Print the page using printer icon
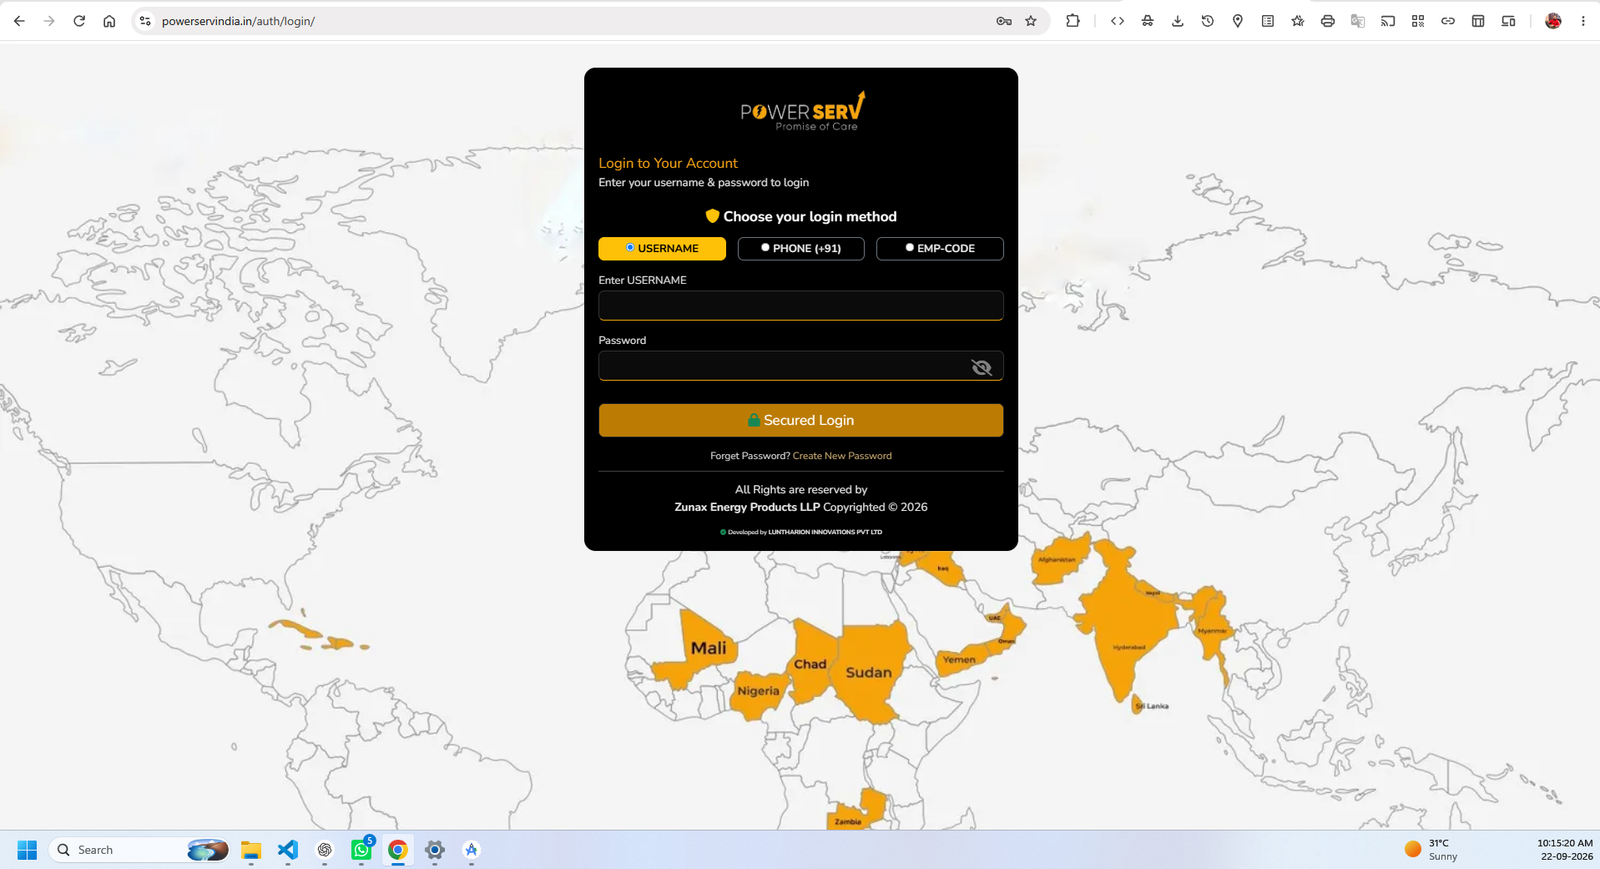The width and height of the screenshot is (1600, 869). point(1327,21)
